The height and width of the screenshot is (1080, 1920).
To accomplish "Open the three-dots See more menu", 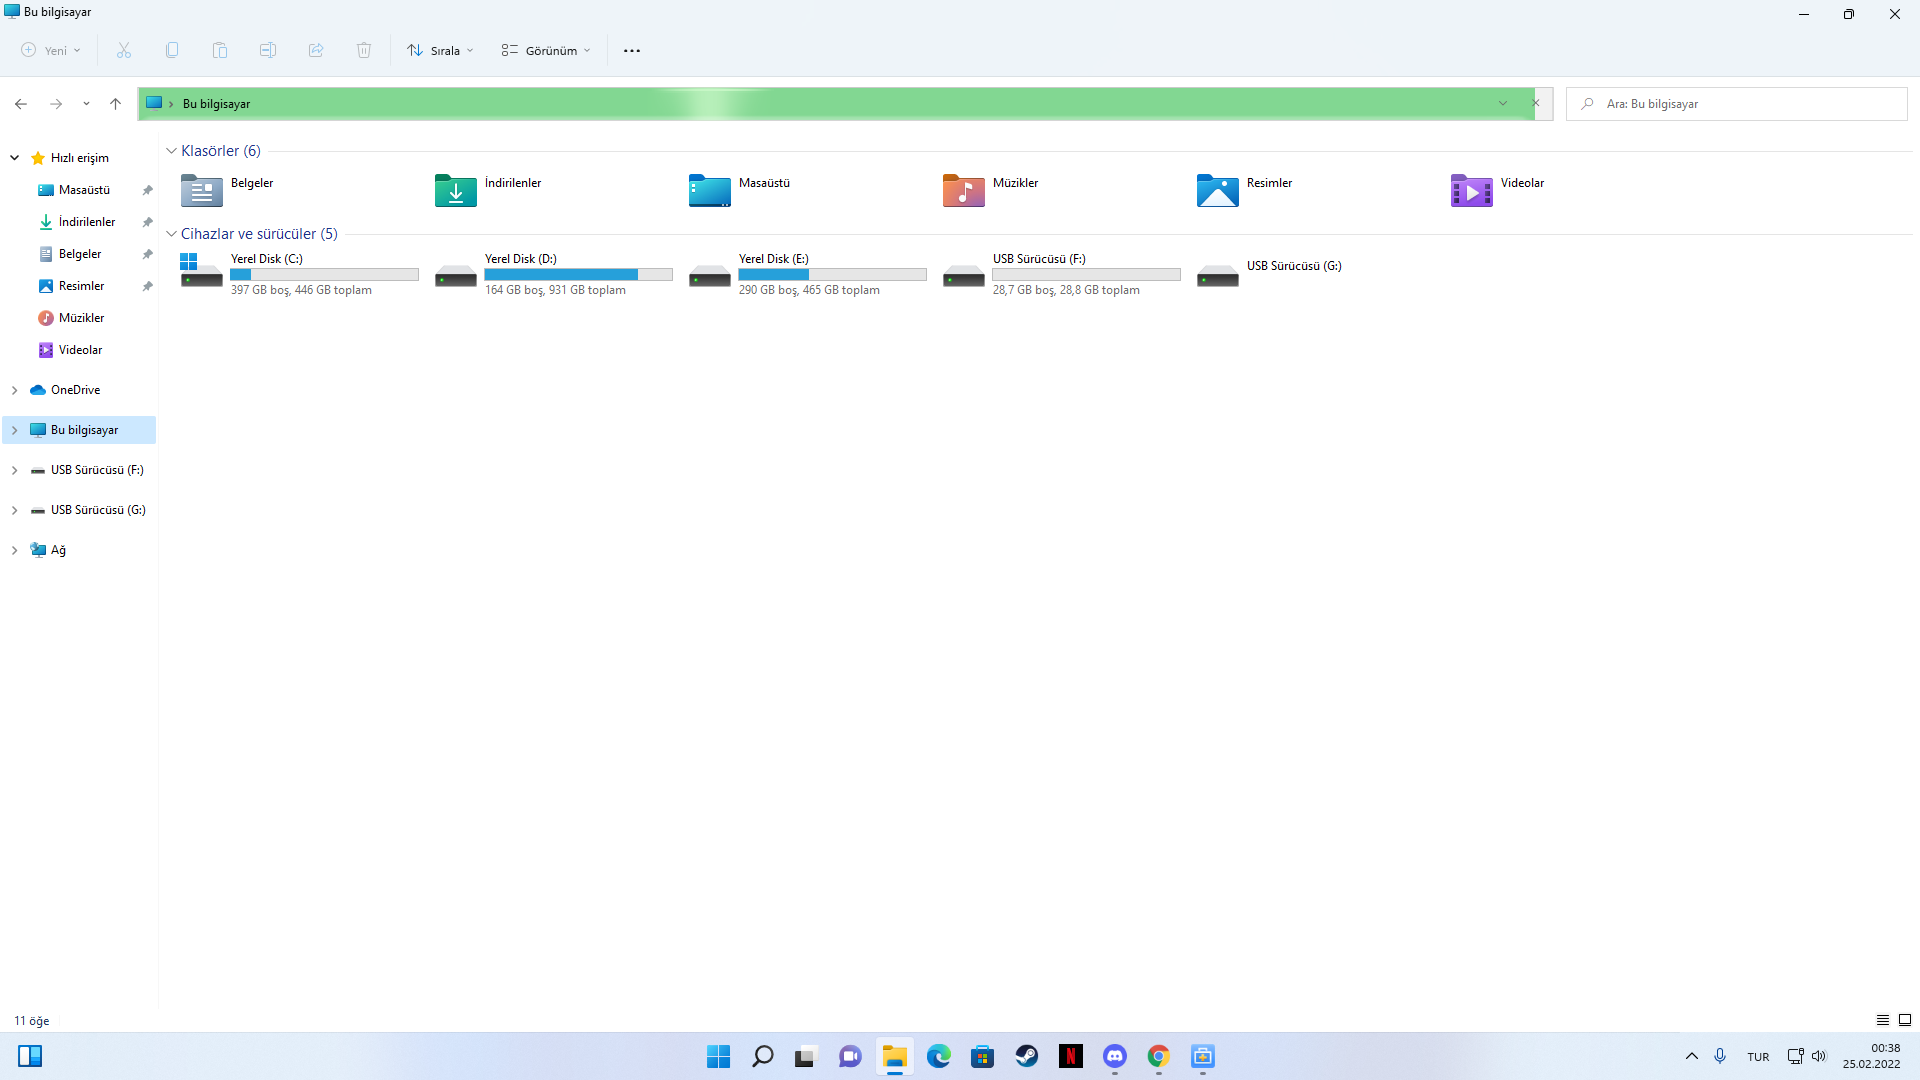I will click(x=632, y=50).
